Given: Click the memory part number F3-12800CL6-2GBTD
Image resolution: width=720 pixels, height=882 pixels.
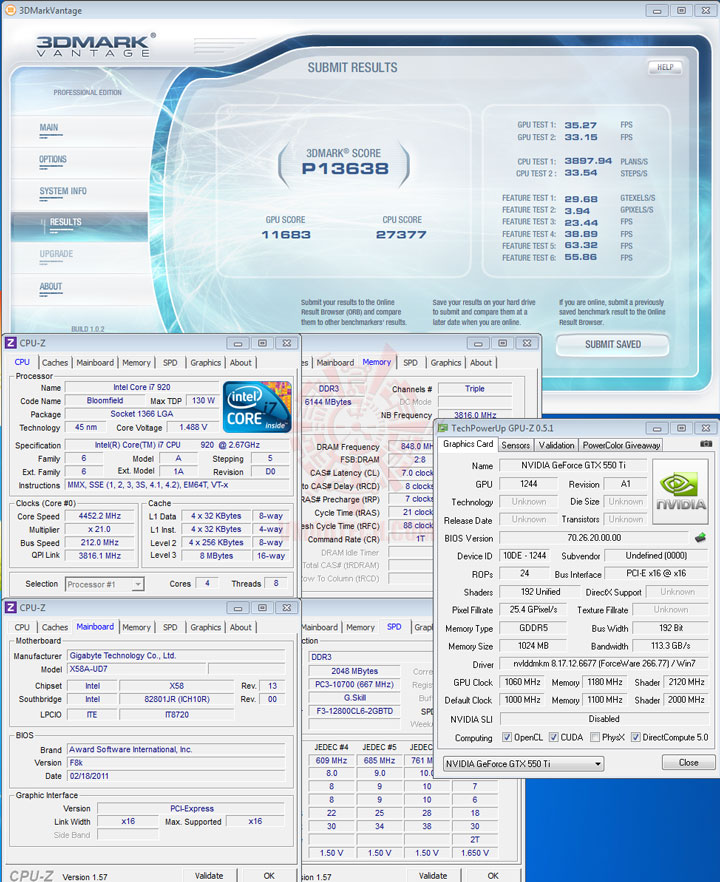Looking at the screenshot, I should [354, 711].
